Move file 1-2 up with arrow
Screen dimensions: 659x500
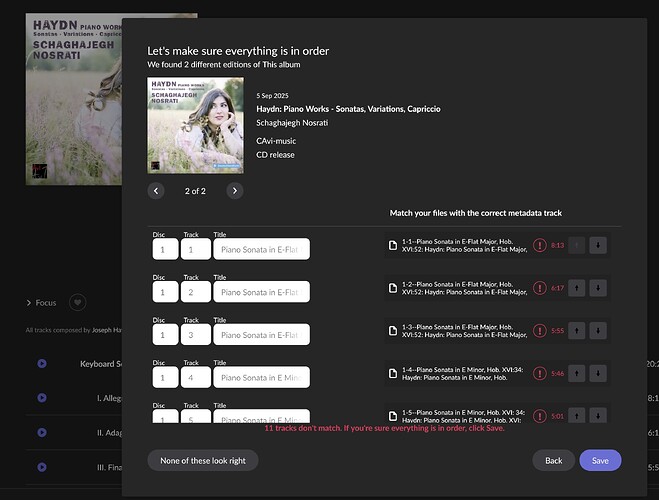click(577, 288)
